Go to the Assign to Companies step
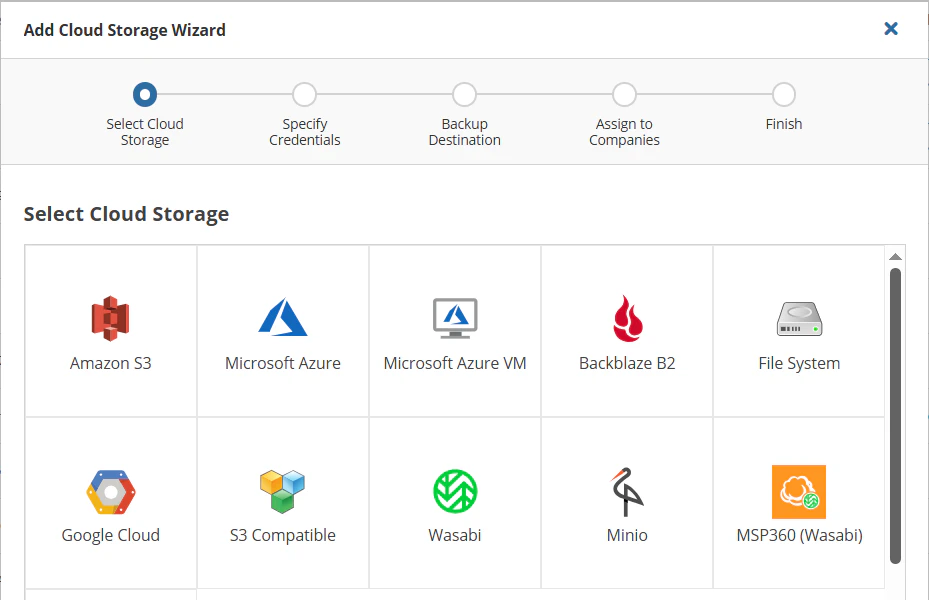The width and height of the screenshot is (929, 600). pyautogui.click(x=624, y=95)
